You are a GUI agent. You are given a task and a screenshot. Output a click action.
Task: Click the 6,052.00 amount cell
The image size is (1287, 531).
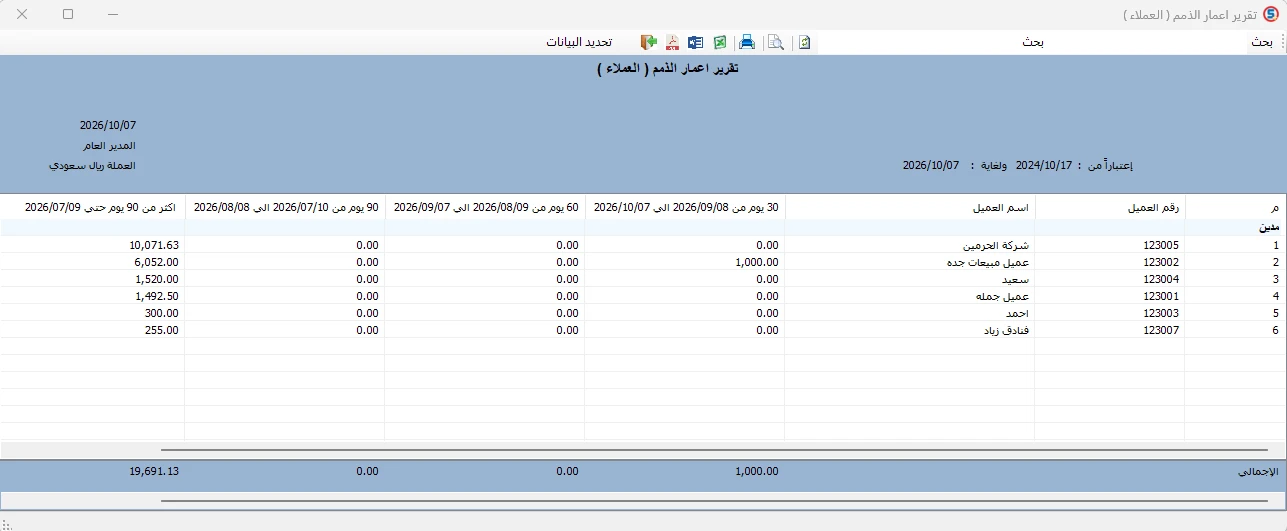(x=157, y=262)
